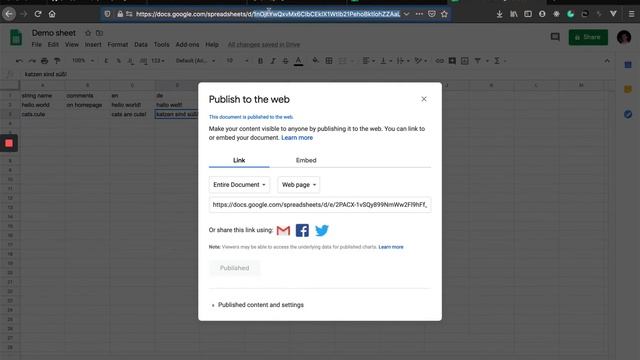Viewport: 640px width, 360px height.
Task: Open Keep side panel icon
Action: point(628,89)
